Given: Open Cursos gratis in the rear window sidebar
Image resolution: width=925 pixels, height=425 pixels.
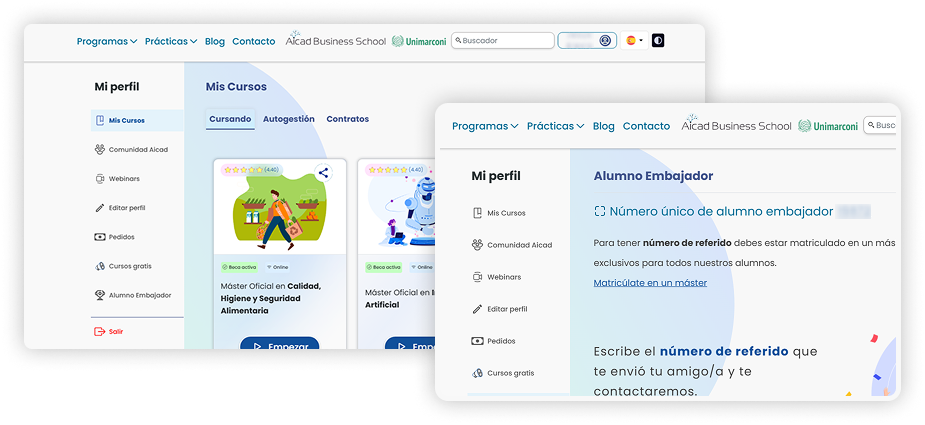Looking at the screenshot, I should click(x=131, y=266).
